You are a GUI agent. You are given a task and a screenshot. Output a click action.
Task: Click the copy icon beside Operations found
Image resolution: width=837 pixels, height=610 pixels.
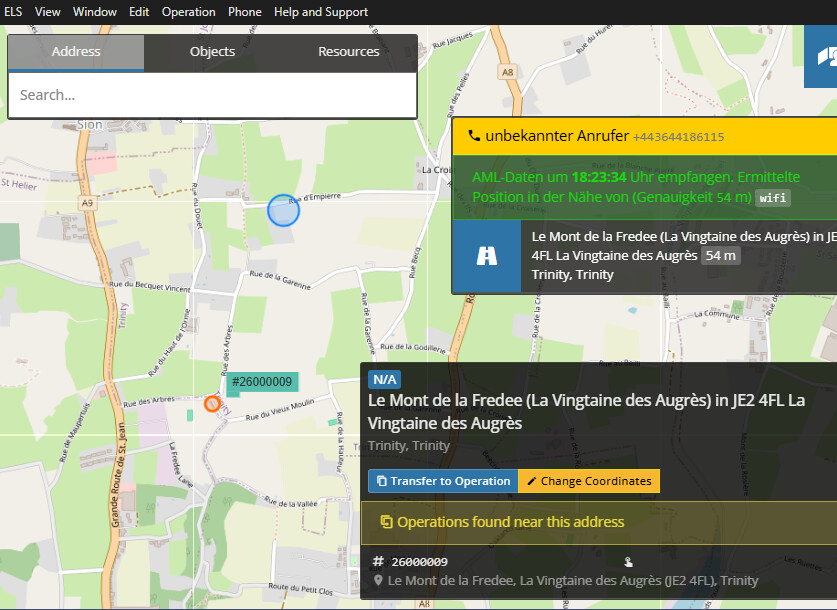pos(386,522)
